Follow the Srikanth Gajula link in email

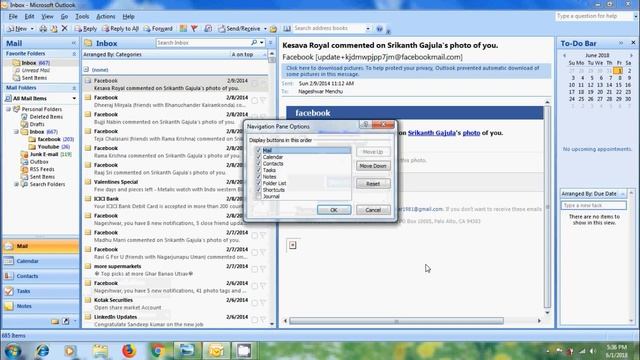coord(431,133)
